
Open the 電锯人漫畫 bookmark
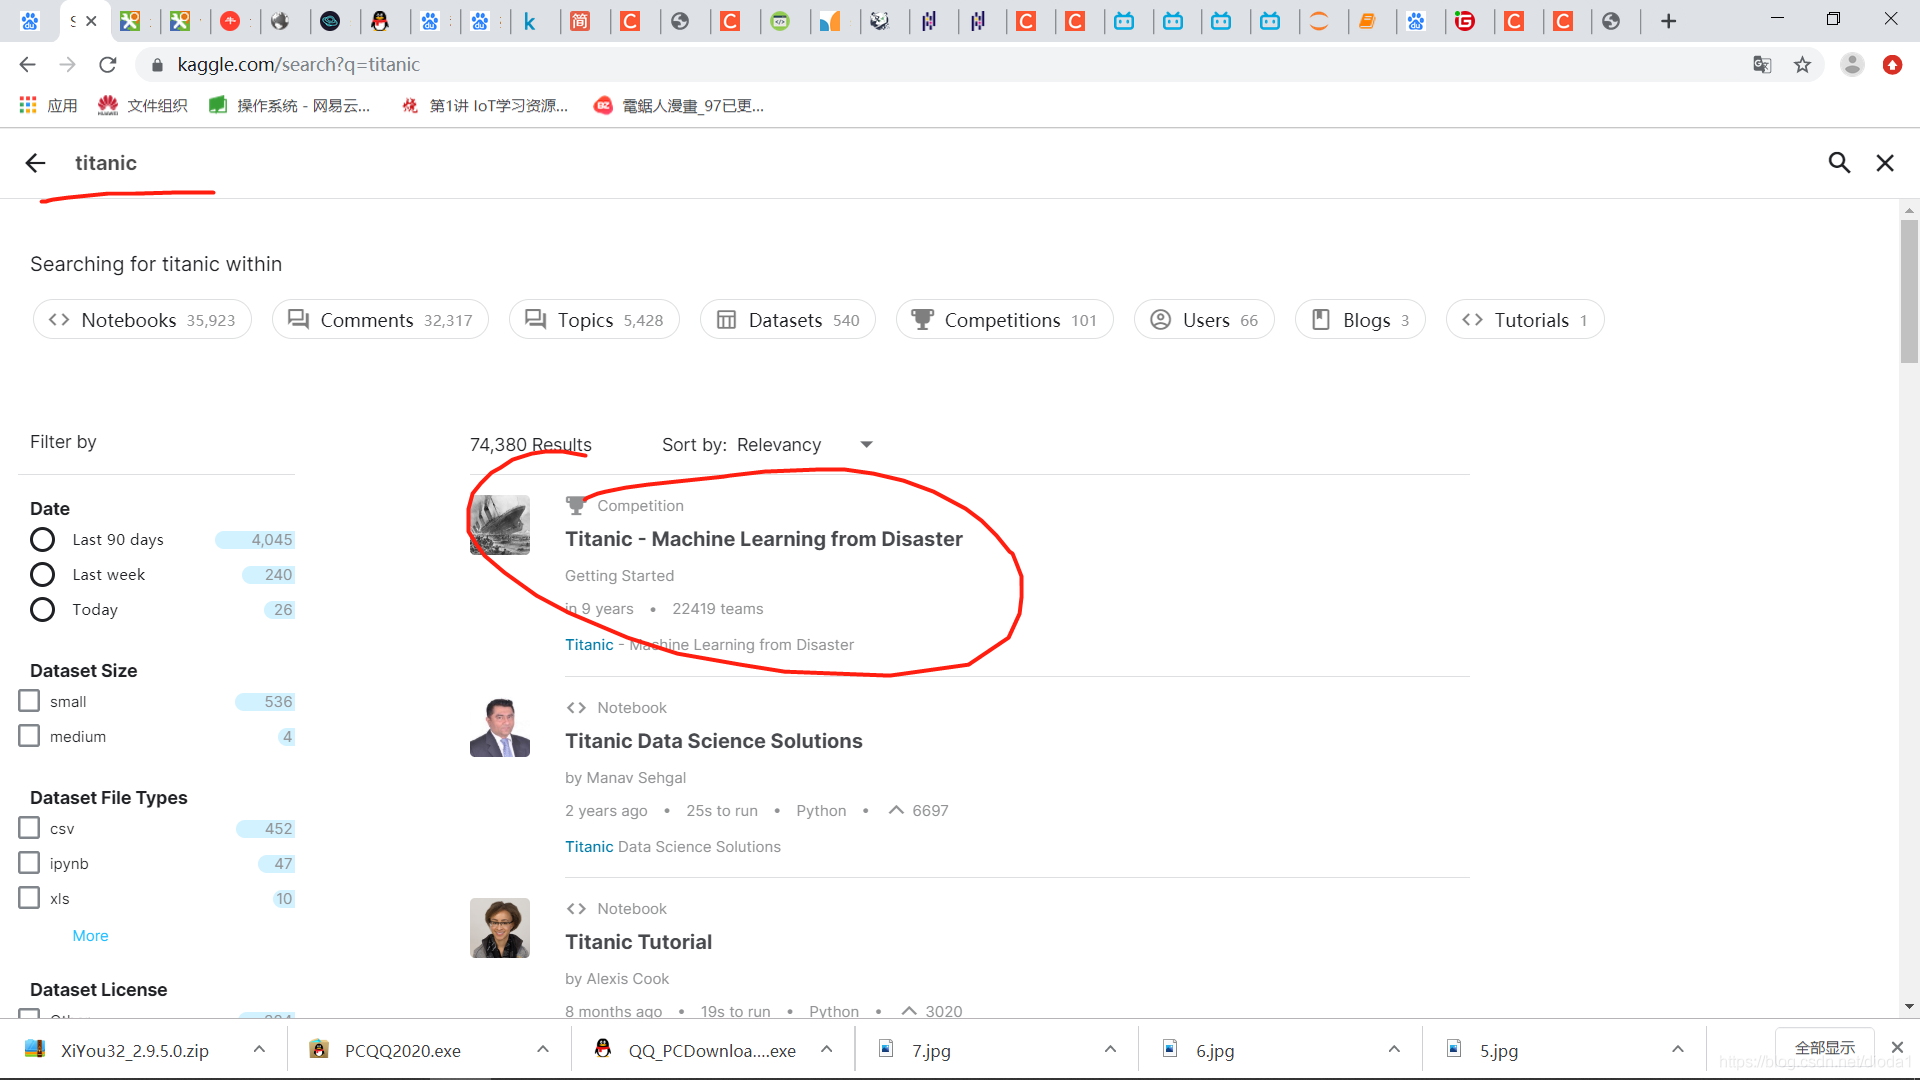[x=679, y=105]
